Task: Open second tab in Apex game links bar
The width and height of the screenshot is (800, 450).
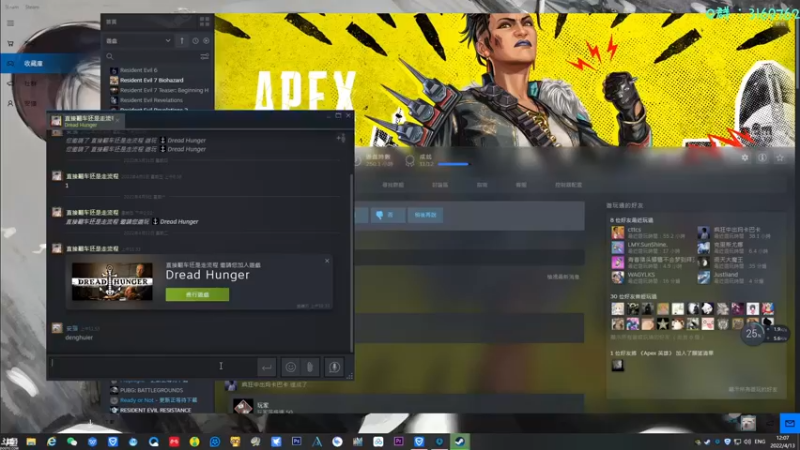Action: click(440, 185)
